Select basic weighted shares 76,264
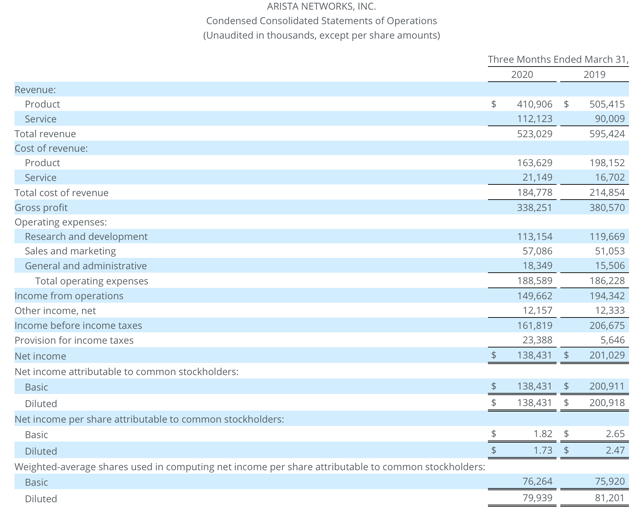Viewport: 640px width, 515px height. coord(537,482)
